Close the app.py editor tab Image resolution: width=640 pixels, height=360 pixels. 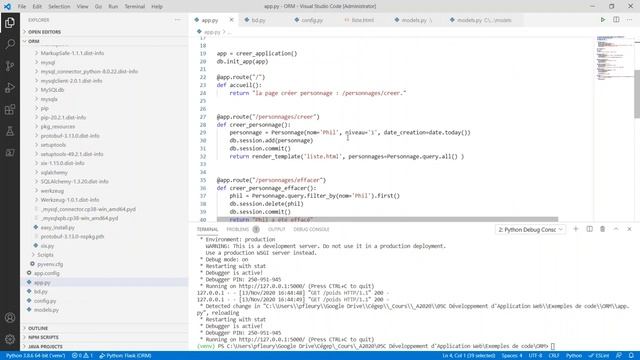[x=231, y=20]
